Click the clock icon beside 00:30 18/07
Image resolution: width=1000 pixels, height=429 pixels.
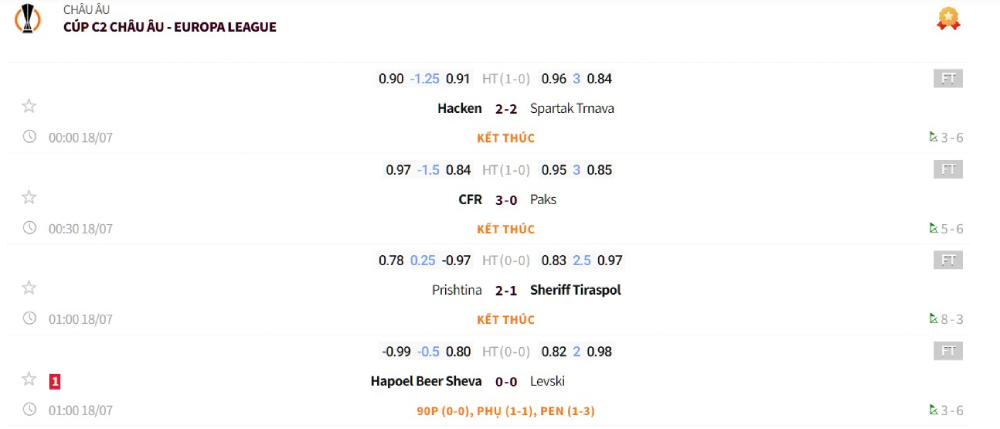30,228
